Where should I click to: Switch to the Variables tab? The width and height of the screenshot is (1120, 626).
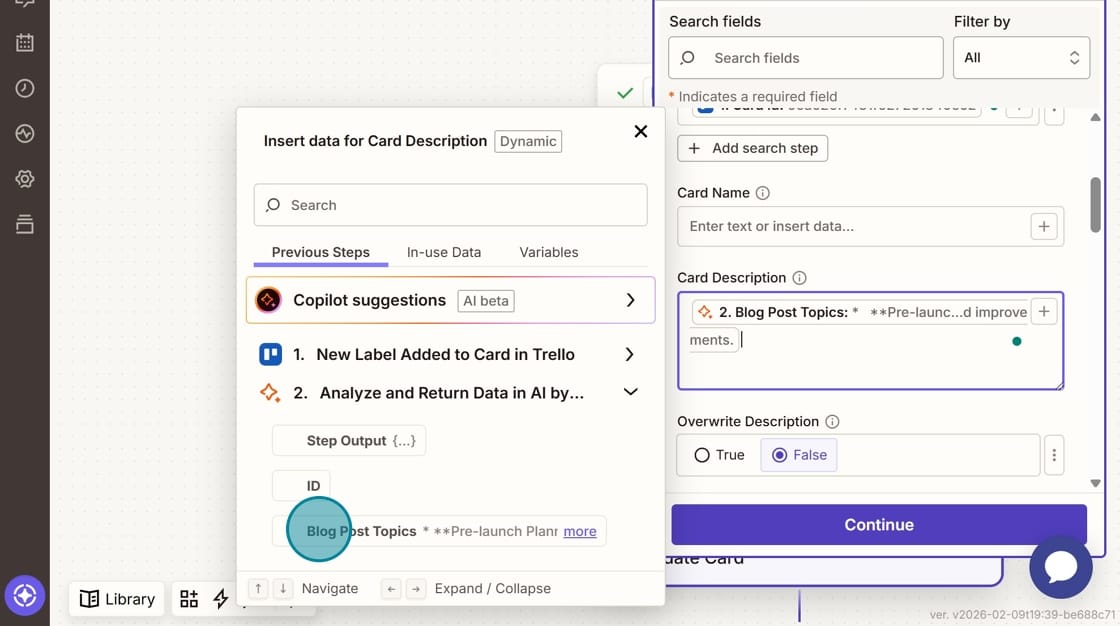click(548, 252)
